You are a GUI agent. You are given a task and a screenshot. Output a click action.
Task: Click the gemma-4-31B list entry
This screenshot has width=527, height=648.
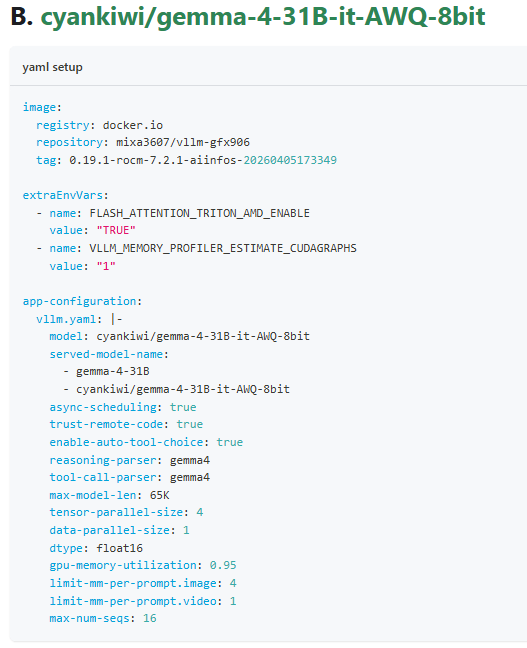point(112,372)
